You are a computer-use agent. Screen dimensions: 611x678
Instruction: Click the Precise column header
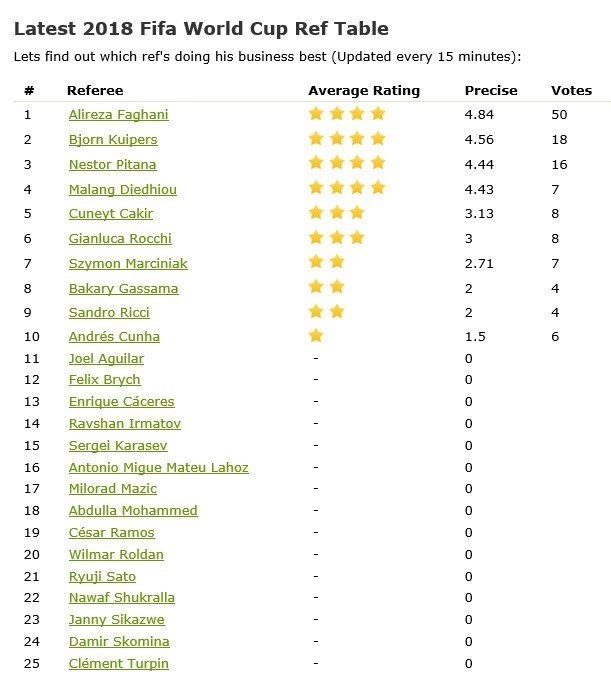pyautogui.click(x=491, y=91)
